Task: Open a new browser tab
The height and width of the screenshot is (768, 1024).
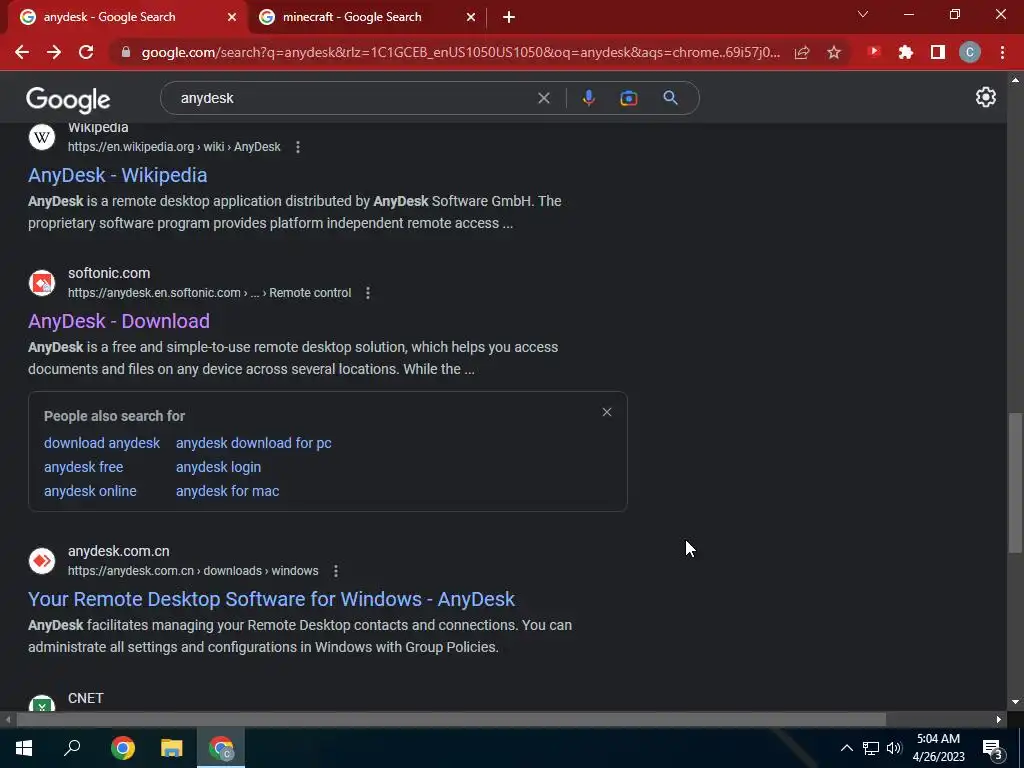Action: (509, 17)
